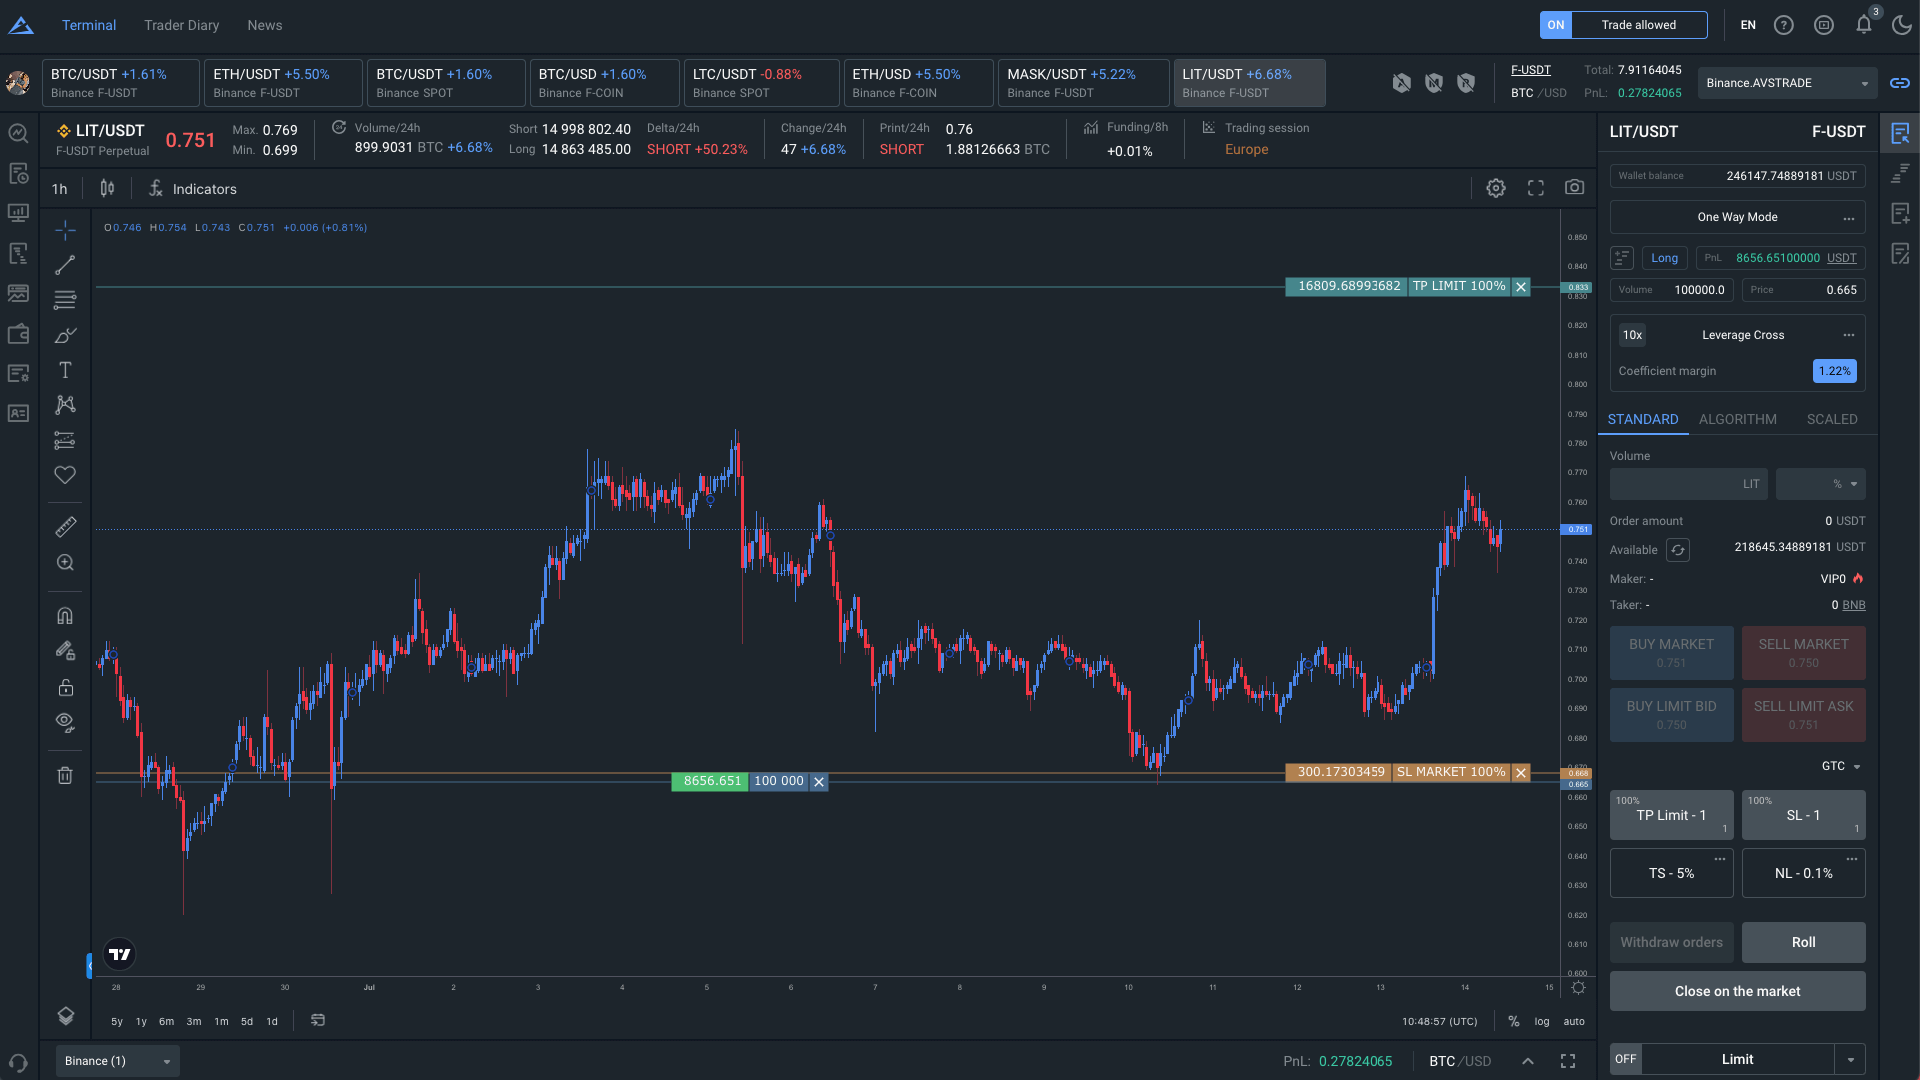Pick the text annotation tool on chart sidebar
This screenshot has height=1080, width=1920.
(x=64, y=370)
